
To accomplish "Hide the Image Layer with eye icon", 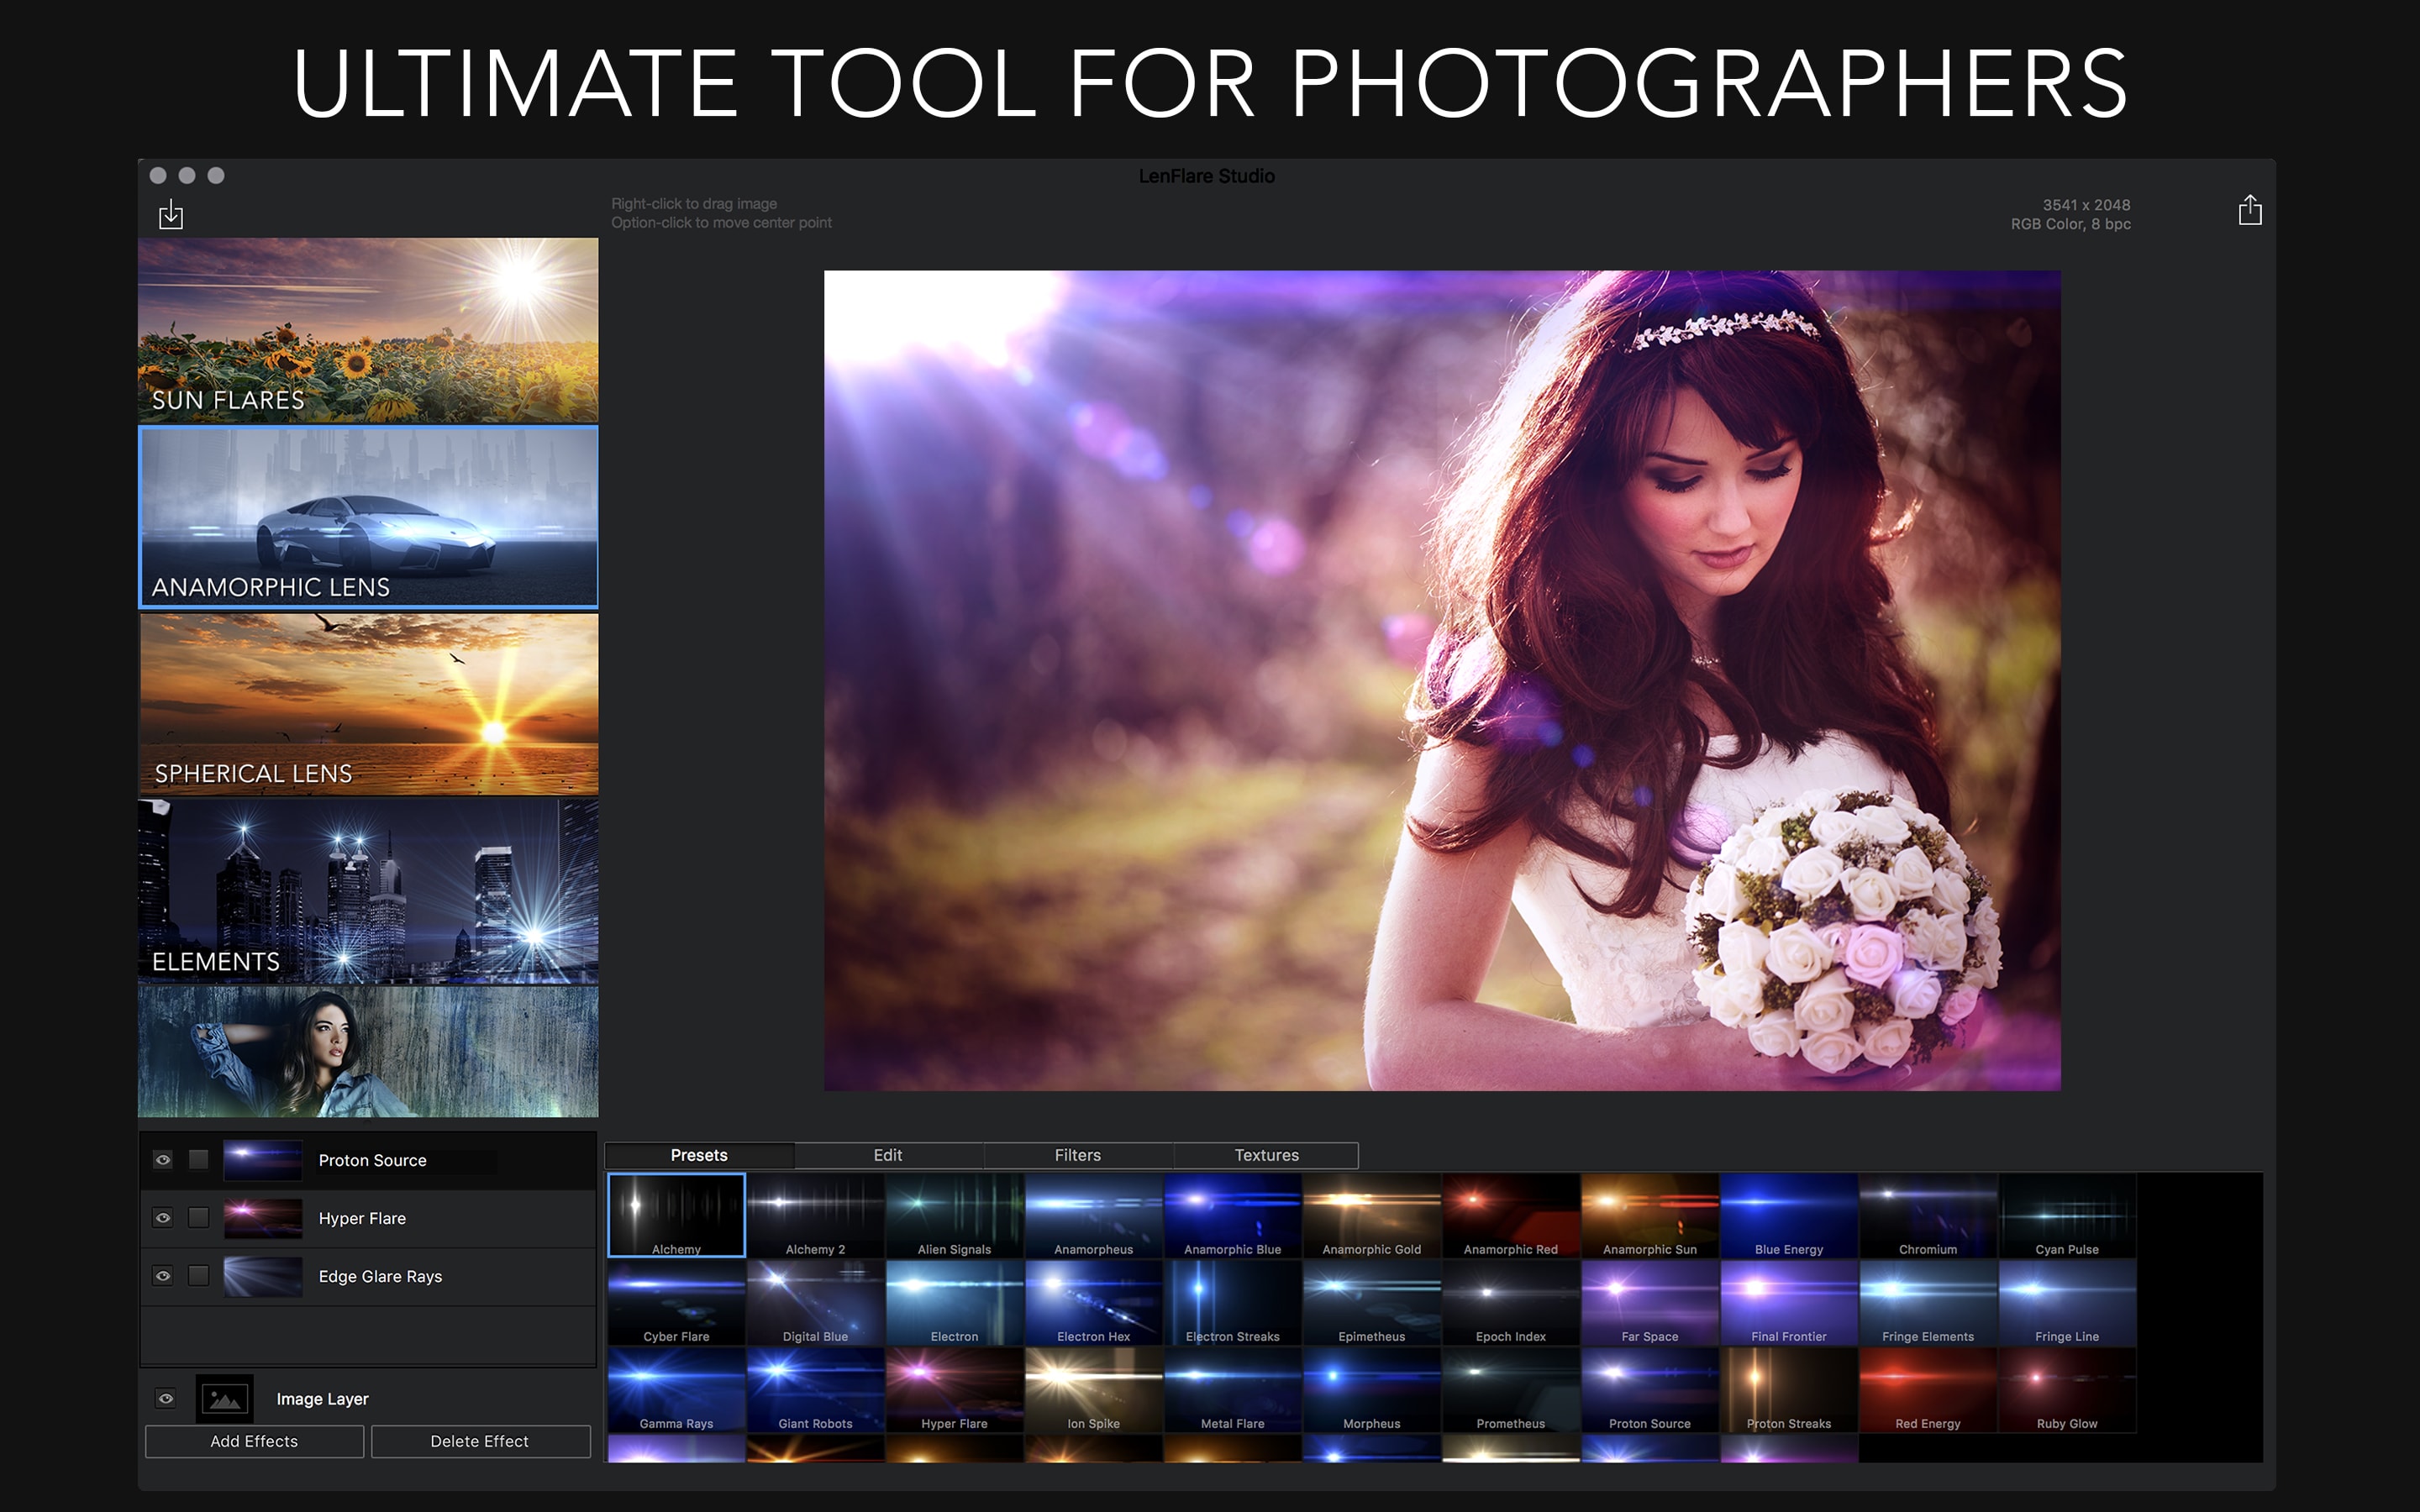I will 166,1399.
